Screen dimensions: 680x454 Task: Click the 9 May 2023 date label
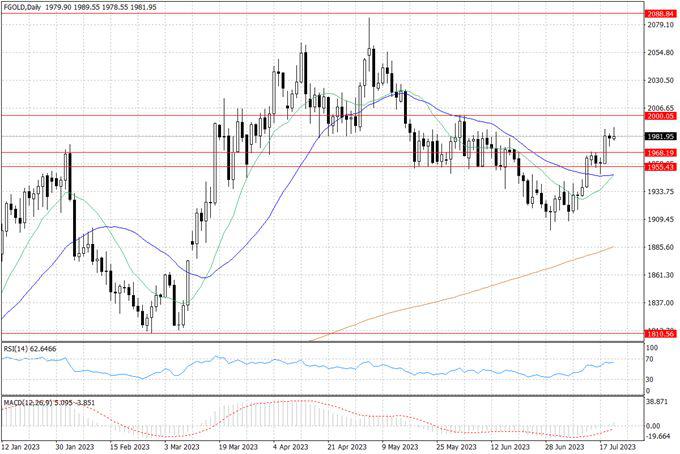point(400,447)
